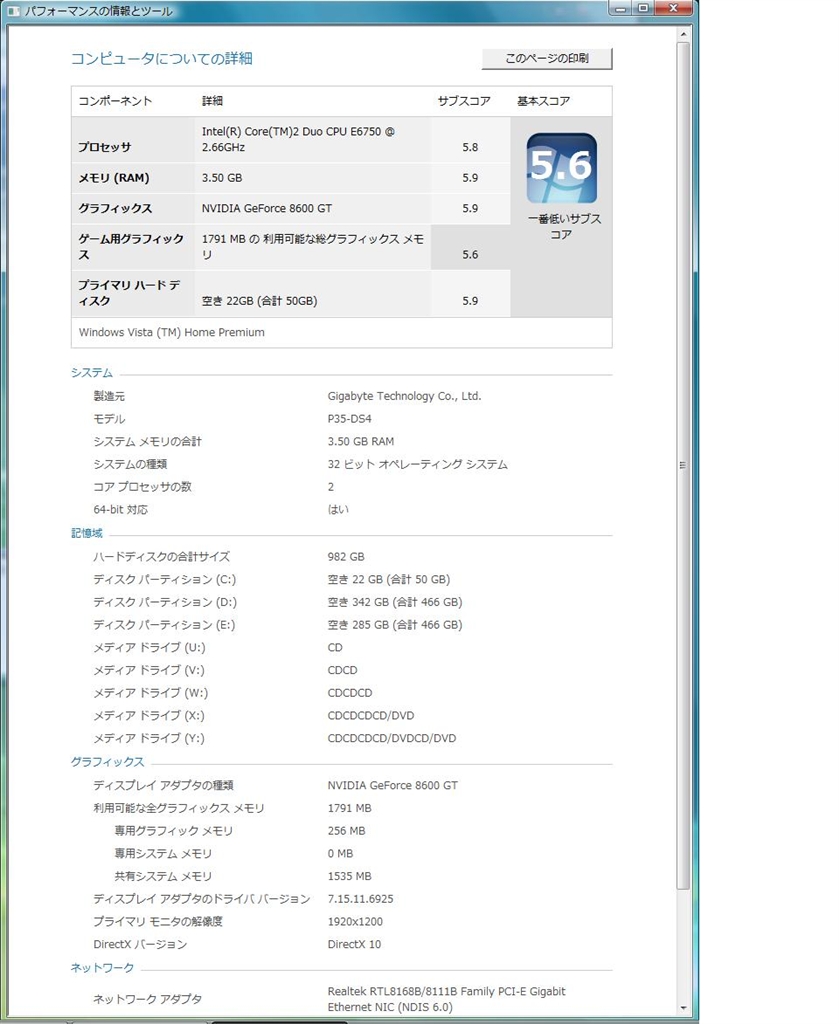
Task: Click the 1535 MB shared memory value
Action: [349, 876]
